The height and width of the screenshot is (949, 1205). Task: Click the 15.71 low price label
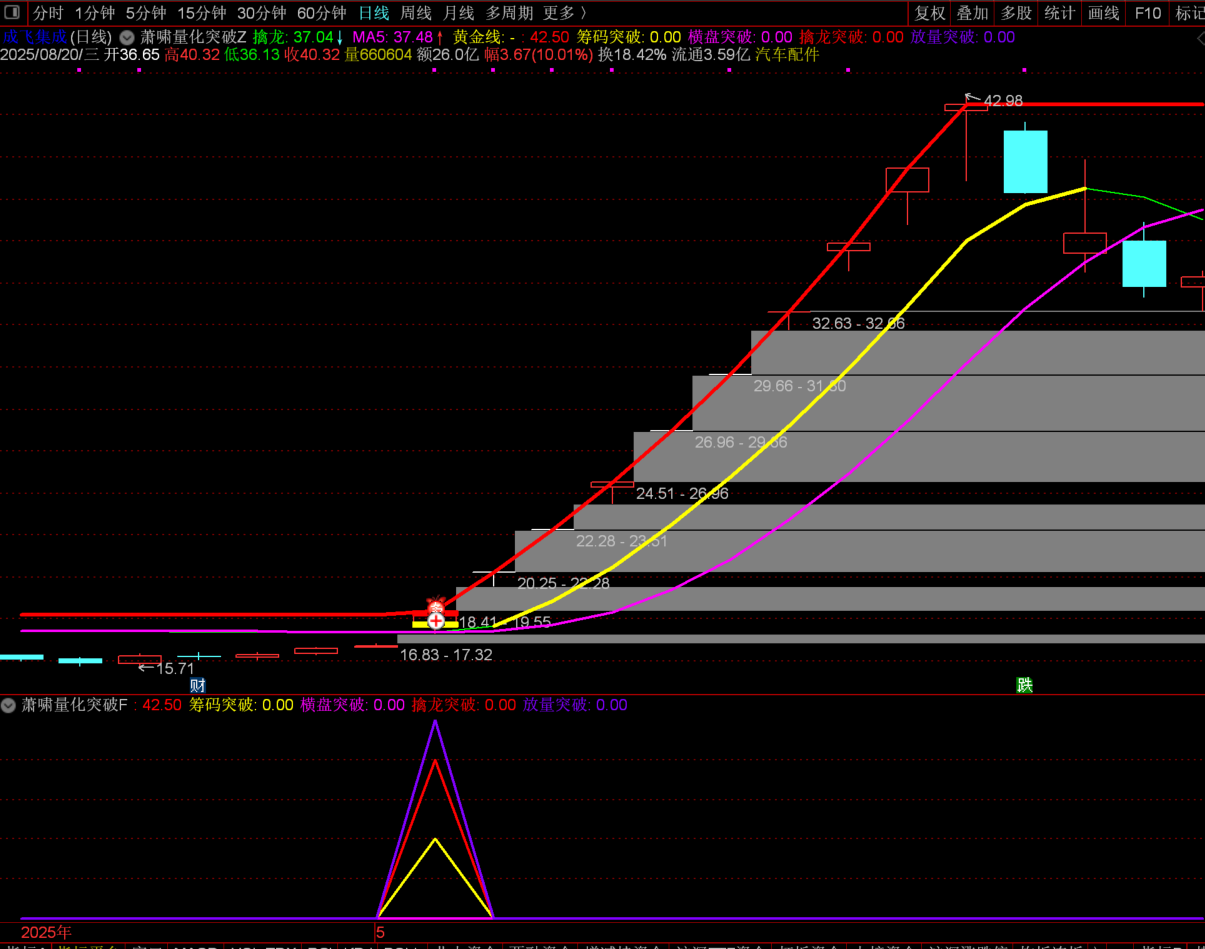[175, 669]
